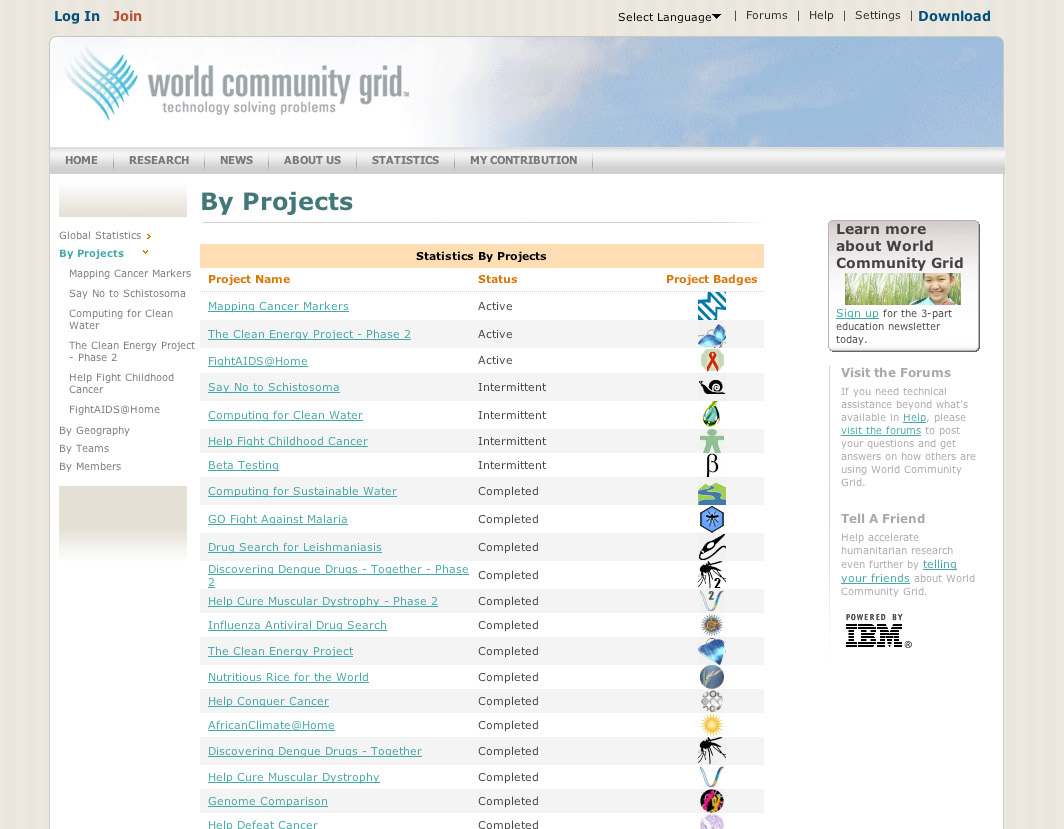Screen dimensions: 1064x829
Task: Click the Help Fight Childhood Cancer figure badge
Action: click(x=711, y=441)
